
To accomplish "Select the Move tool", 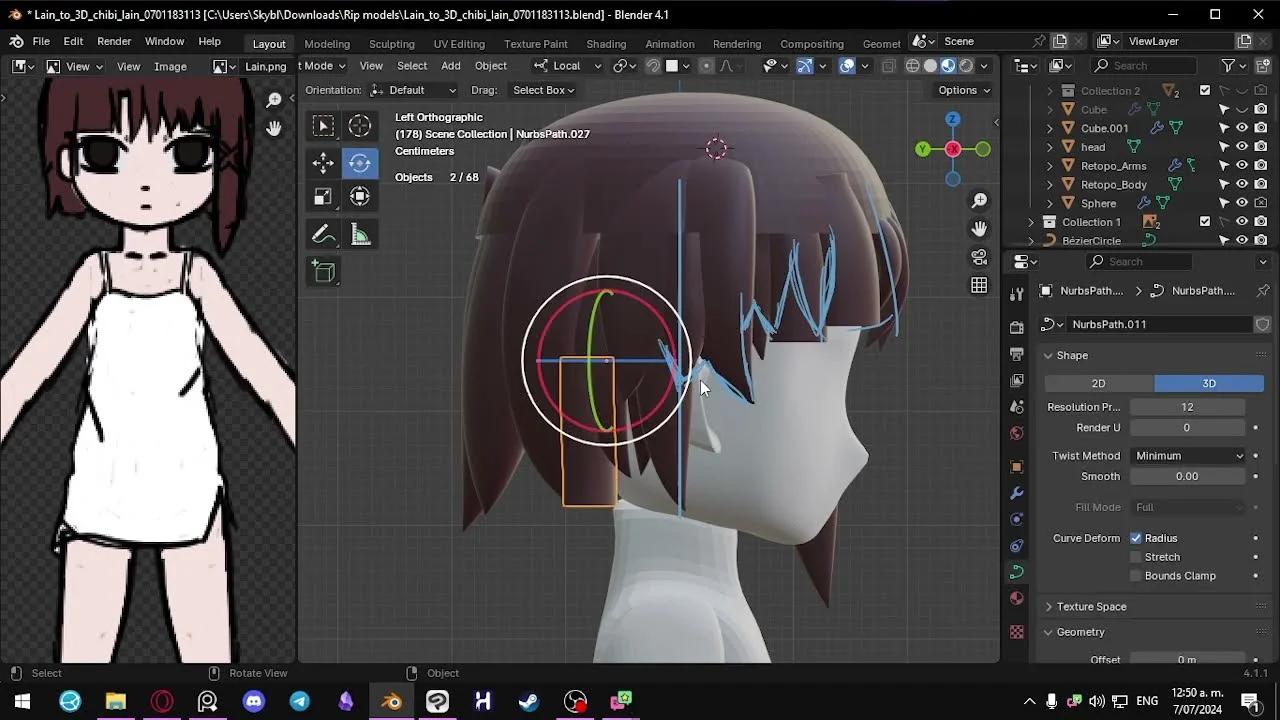I will pos(324,162).
